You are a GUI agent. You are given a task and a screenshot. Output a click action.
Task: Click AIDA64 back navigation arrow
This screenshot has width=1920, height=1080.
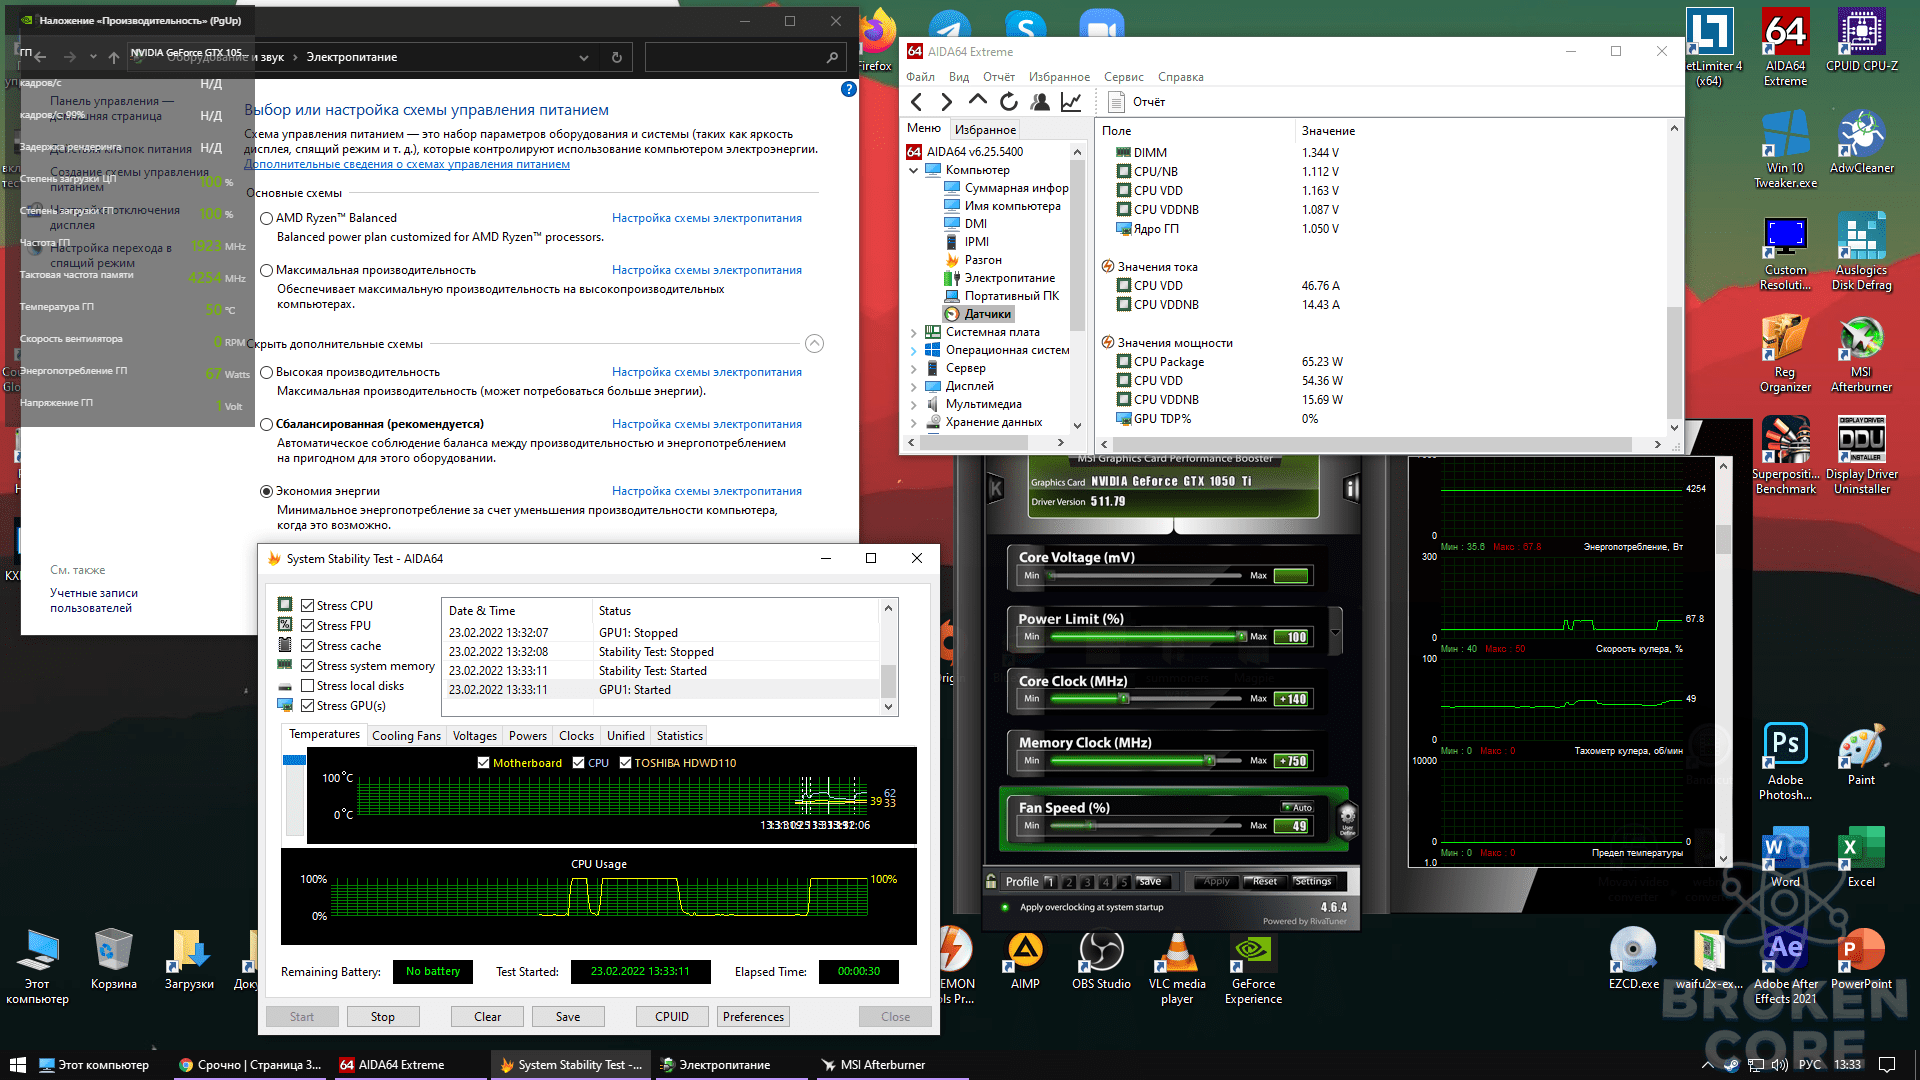pyautogui.click(x=916, y=102)
